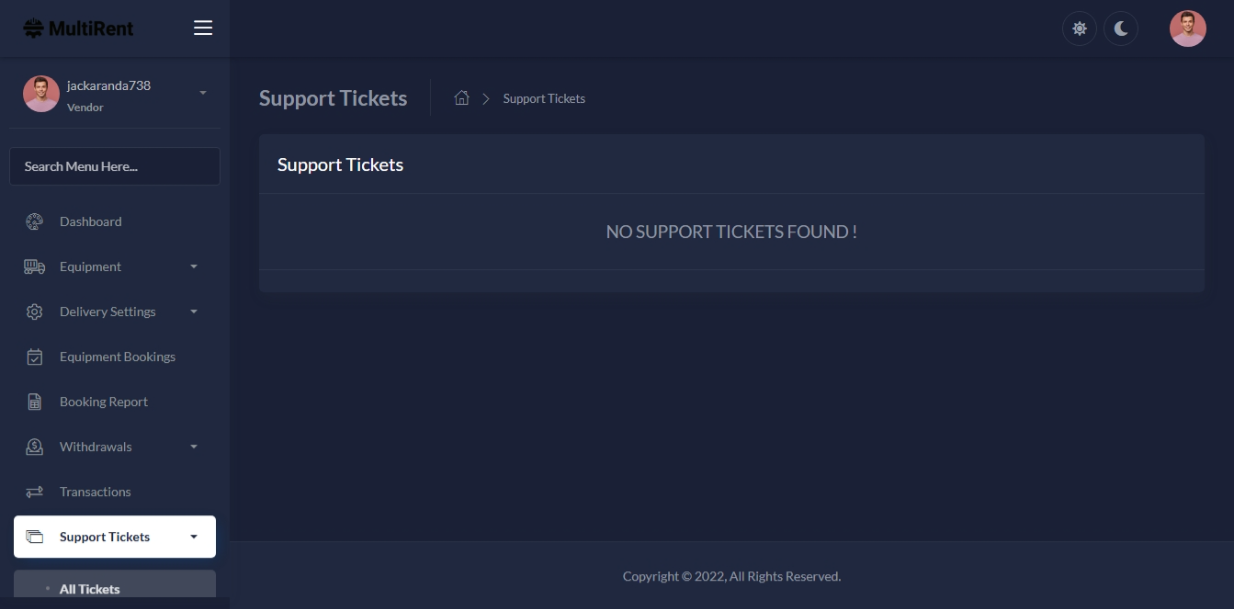The height and width of the screenshot is (609, 1234).
Task: Open the theme settings gear icon
Action: [1079, 29]
